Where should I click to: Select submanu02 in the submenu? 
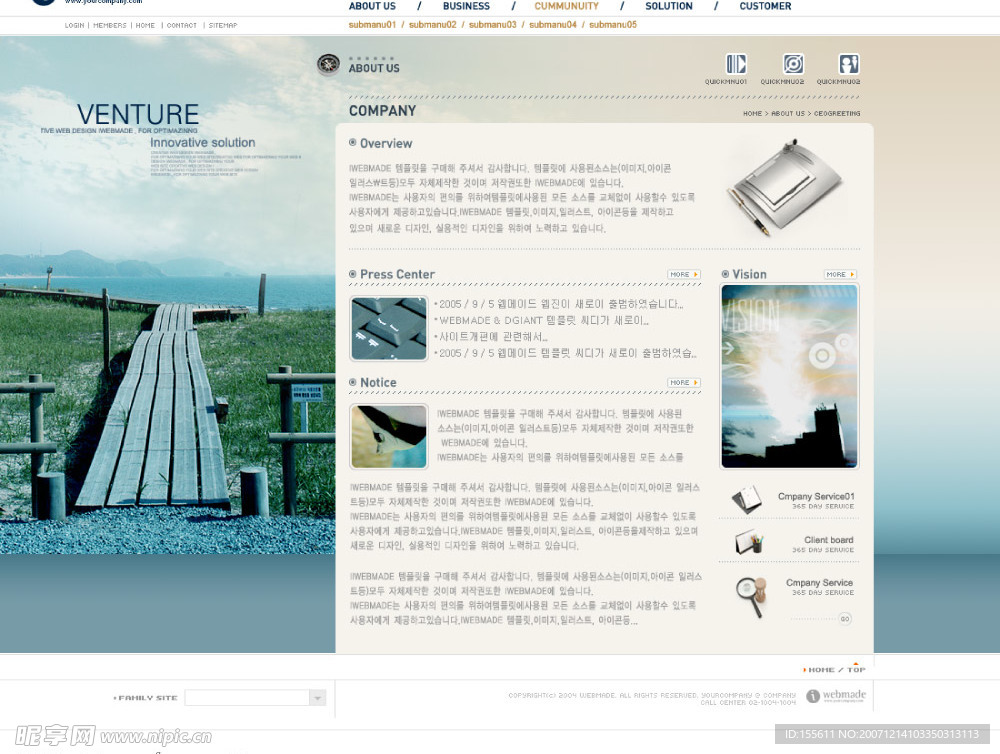coord(432,25)
